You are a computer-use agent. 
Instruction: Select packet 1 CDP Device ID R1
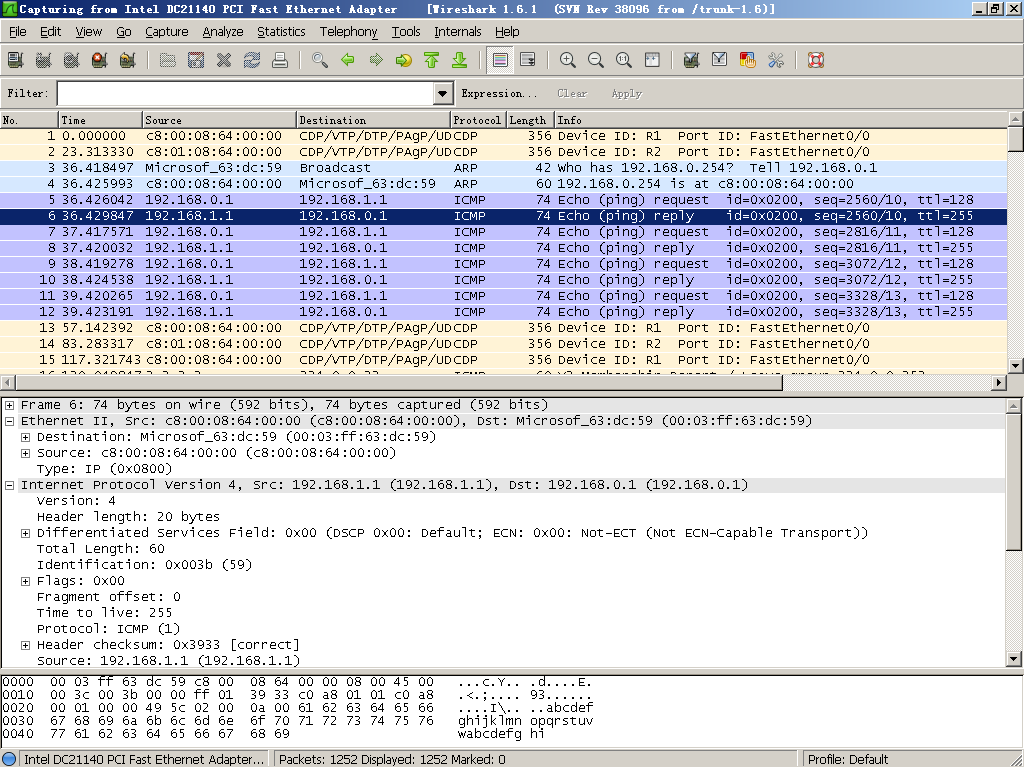tap(503, 136)
